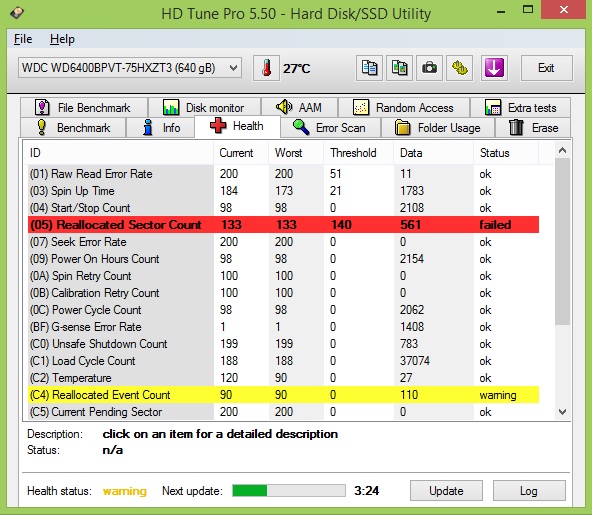Switch to the Extra tests tab
This screenshot has width=592, height=515.
[520, 108]
